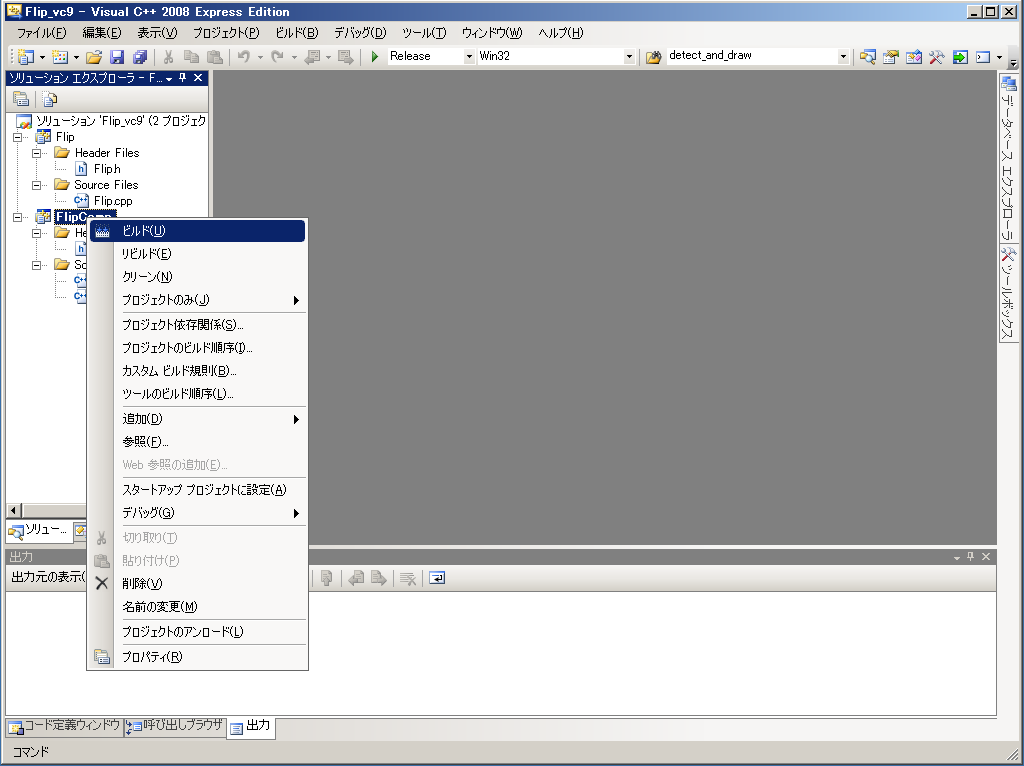Open the Object Browser toolbar icon
This screenshot has width=1024, height=766.
click(914, 57)
